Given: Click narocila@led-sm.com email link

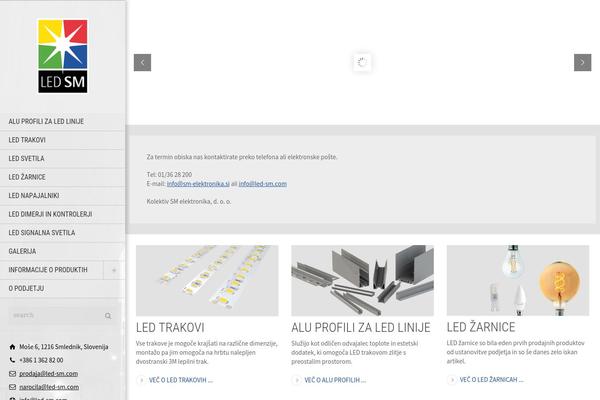Looking at the screenshot, I should [x=49, y=387].
